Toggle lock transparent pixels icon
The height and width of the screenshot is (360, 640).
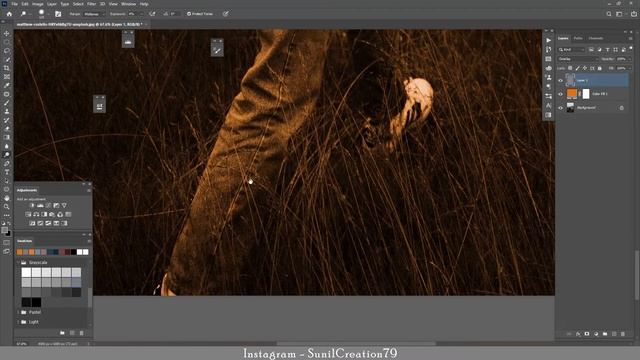coord(570,68)
